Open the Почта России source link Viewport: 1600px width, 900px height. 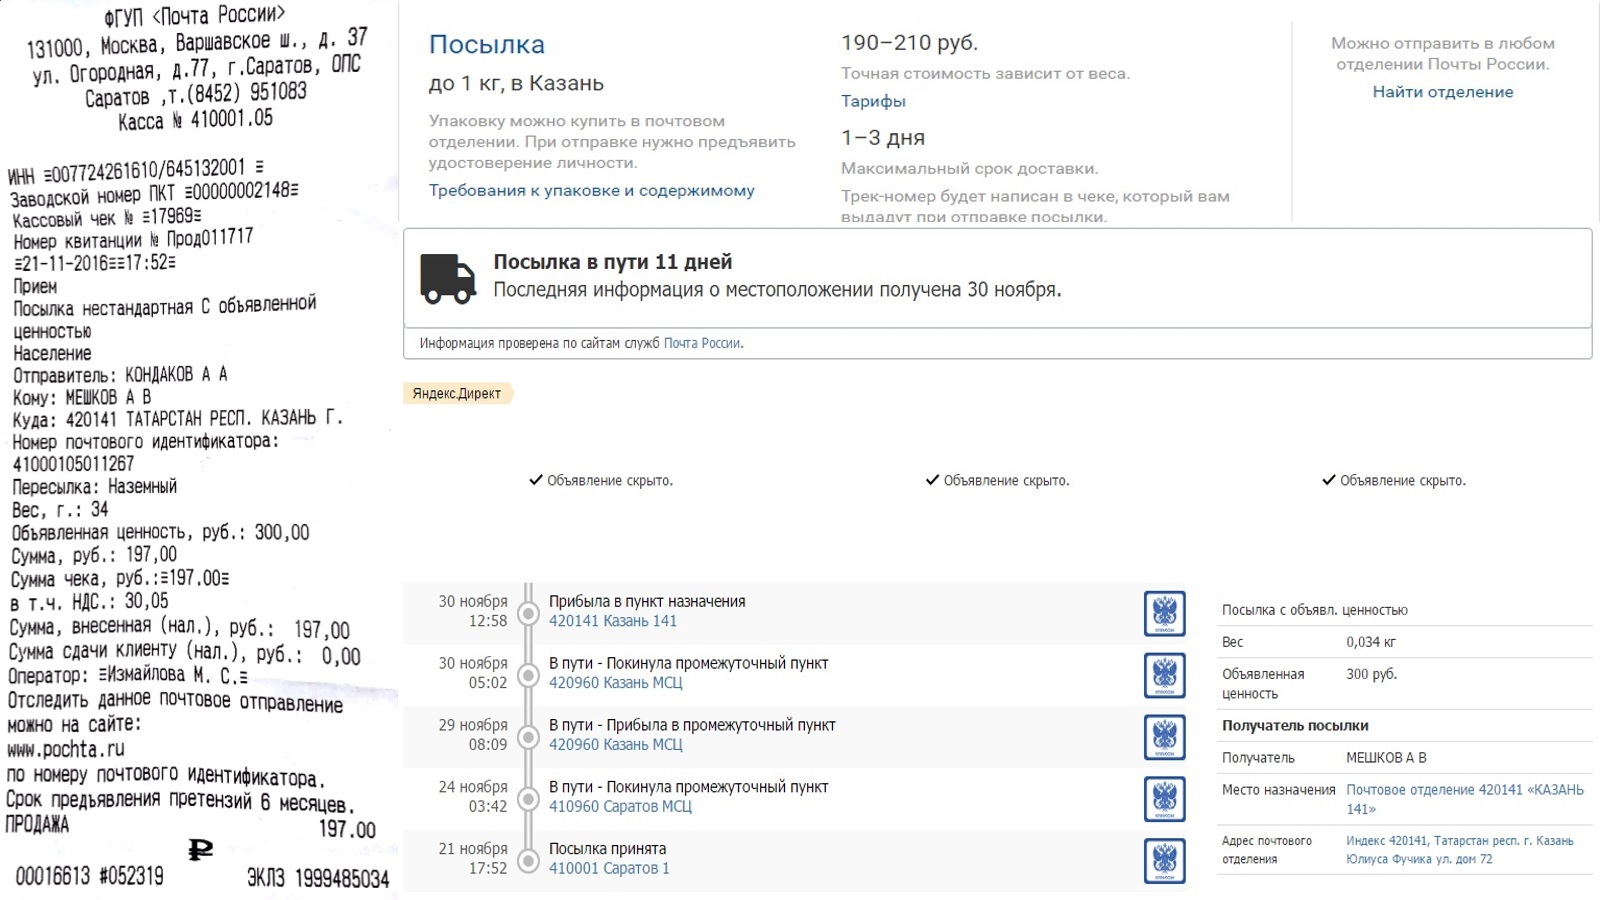click(702, 343)
